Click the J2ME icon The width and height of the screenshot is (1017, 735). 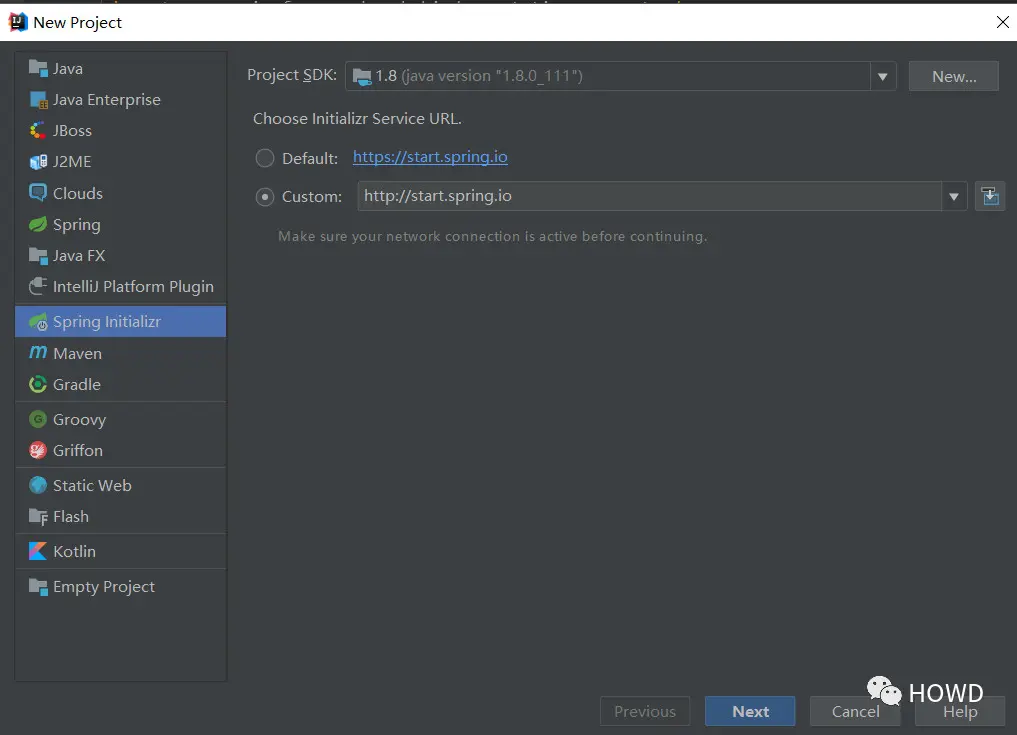tap(38, 162)
